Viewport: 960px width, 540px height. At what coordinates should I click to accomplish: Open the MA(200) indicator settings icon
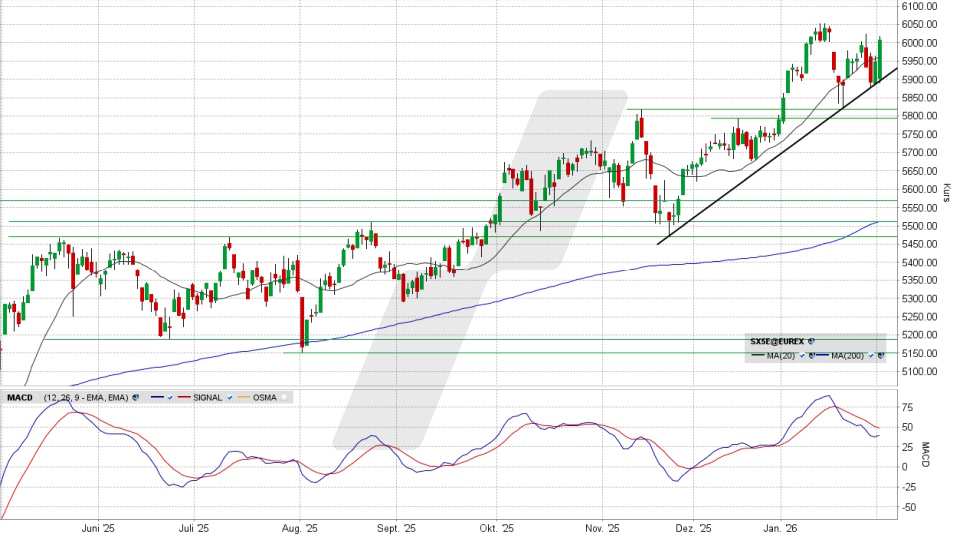coord(882,356)
